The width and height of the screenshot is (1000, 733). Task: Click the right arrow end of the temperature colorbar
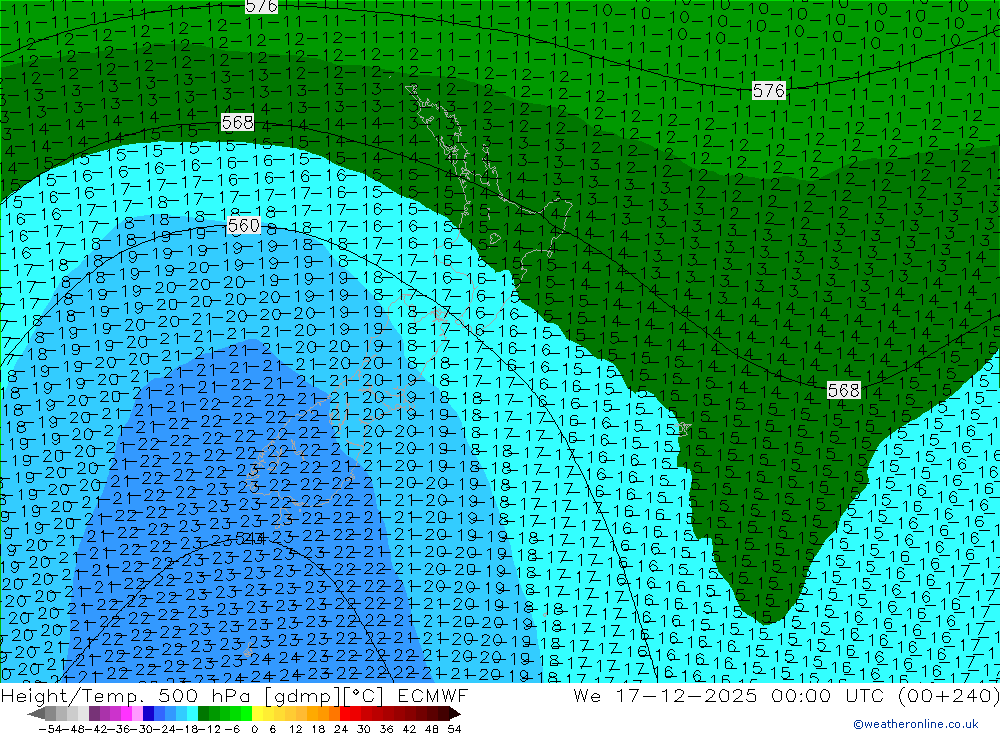click(454, 713)
